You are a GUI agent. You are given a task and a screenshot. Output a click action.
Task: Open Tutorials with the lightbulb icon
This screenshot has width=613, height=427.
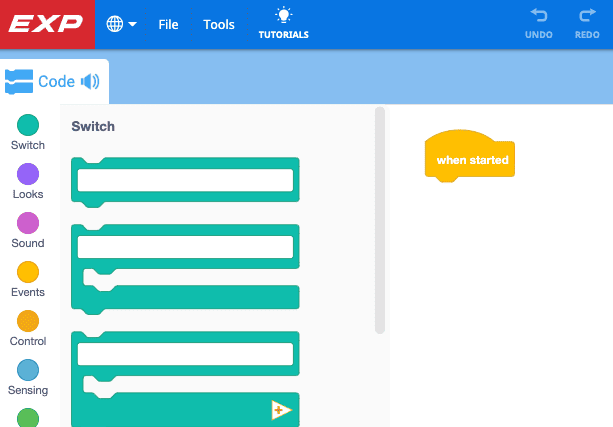coord(285,24)
